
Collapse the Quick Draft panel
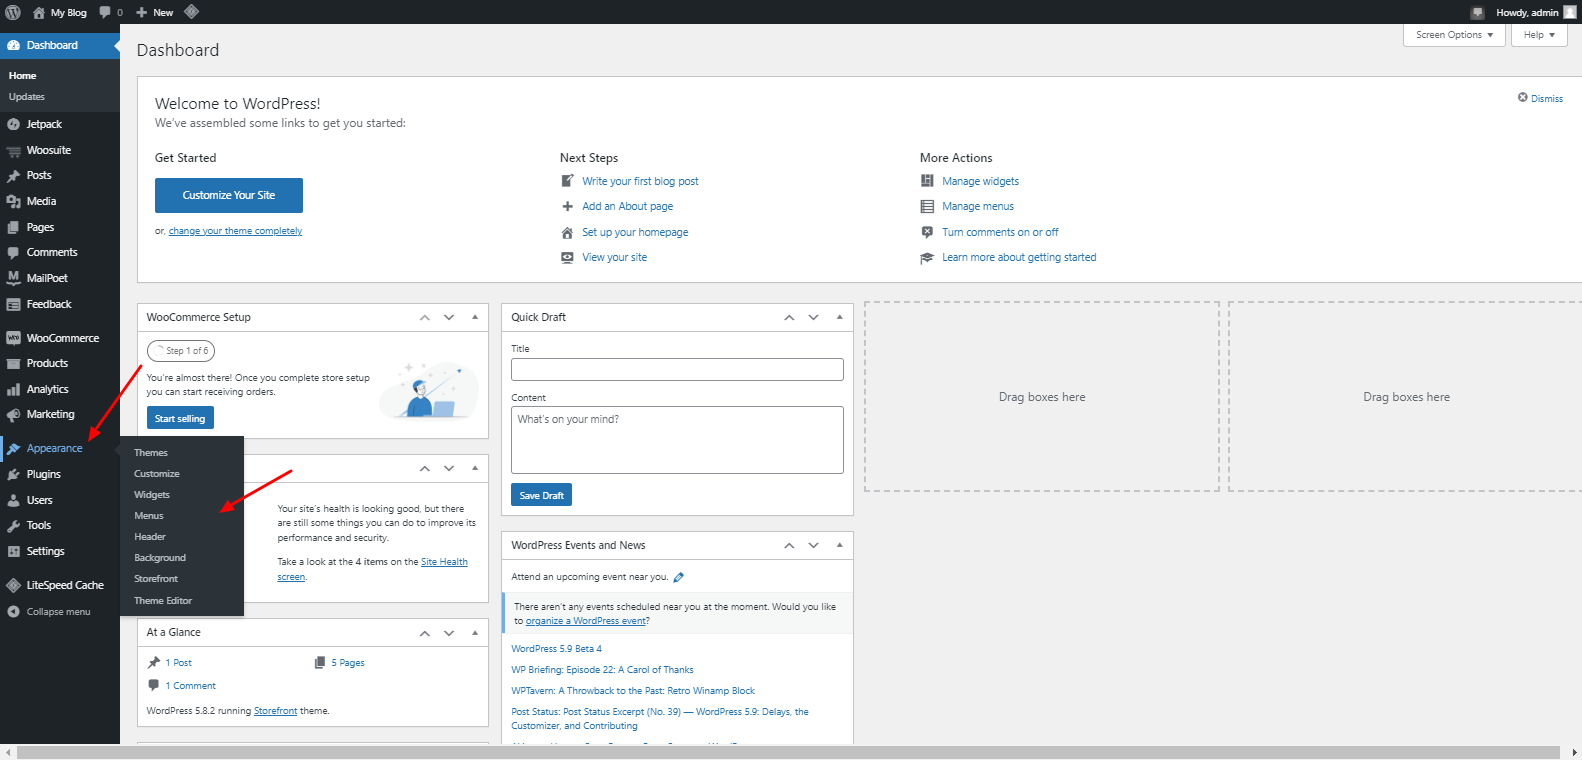839,317
